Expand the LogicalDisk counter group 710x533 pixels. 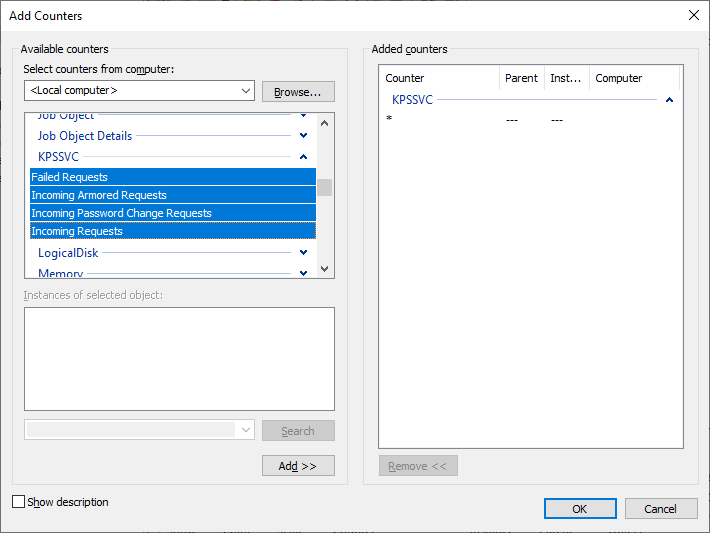303,253
